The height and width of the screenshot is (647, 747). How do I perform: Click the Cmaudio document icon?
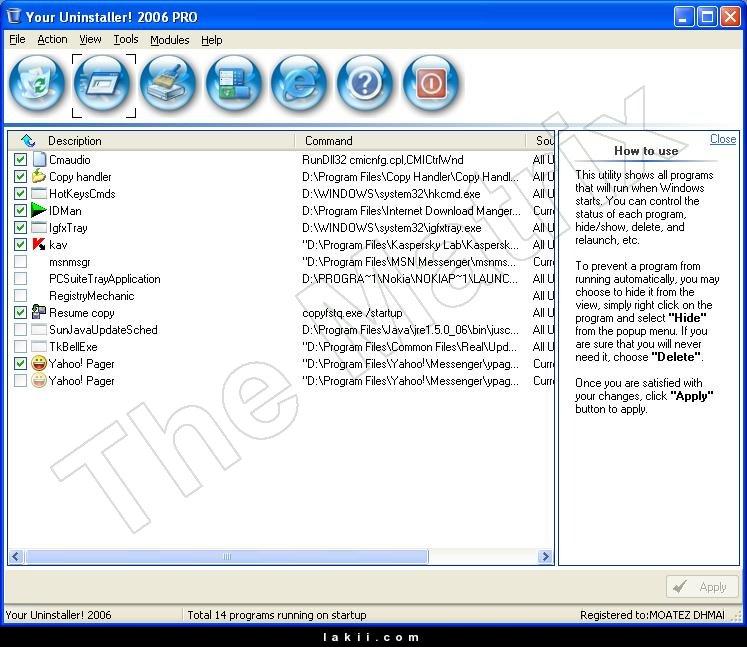pyautogui.click(x=40, y=159)
